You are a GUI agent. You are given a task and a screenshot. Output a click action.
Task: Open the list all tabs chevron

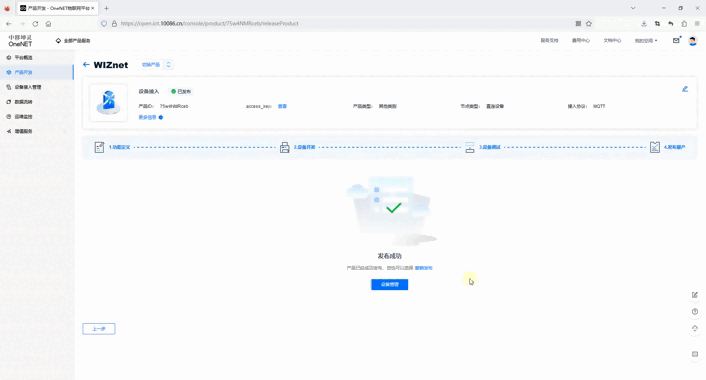633,8
